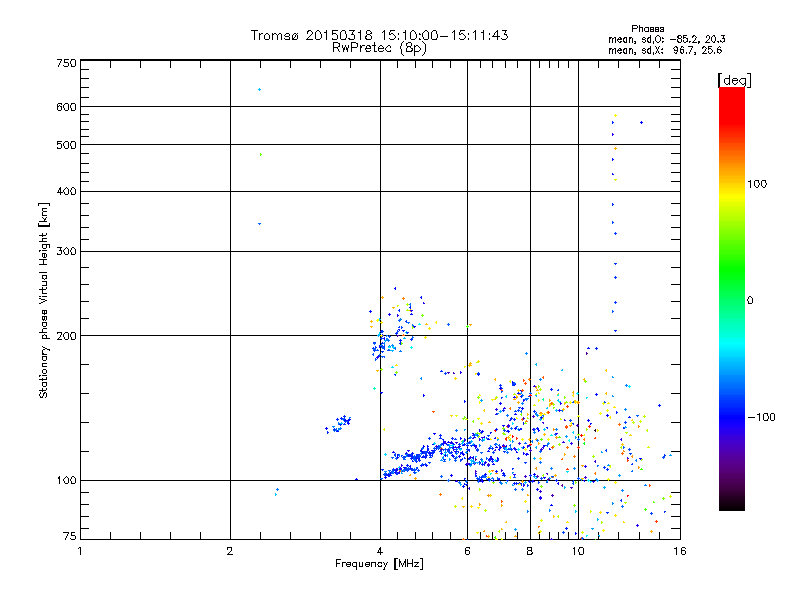
Task: Click the x-axis tick label '1'
Action: pyautogui.click(x=80, y=551)
